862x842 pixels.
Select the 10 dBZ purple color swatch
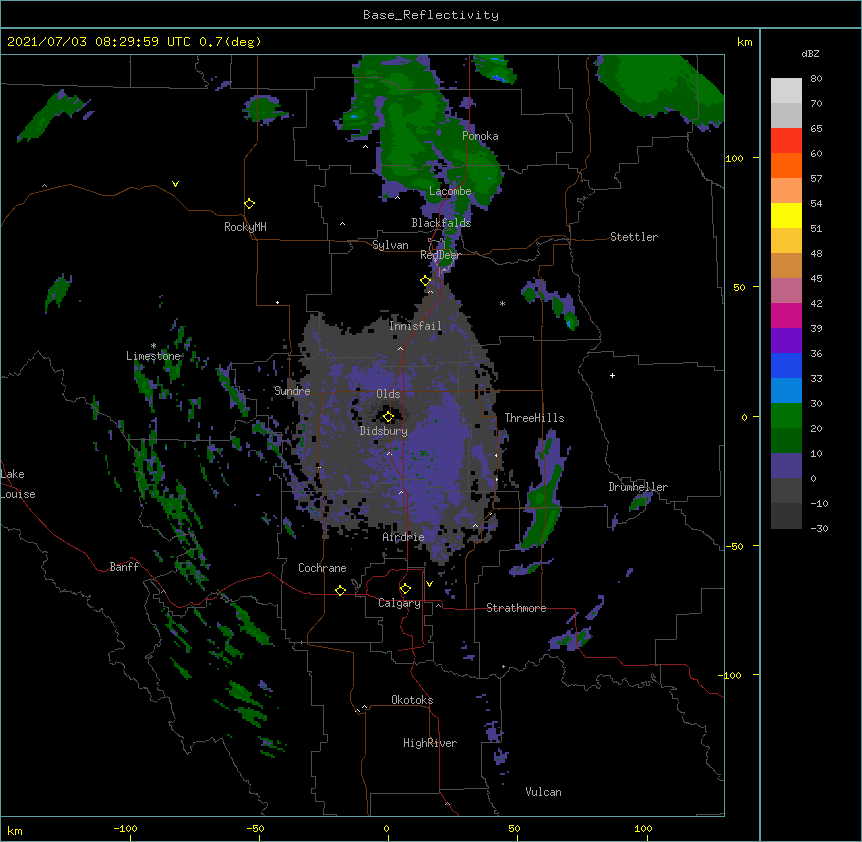click(786, 466)
